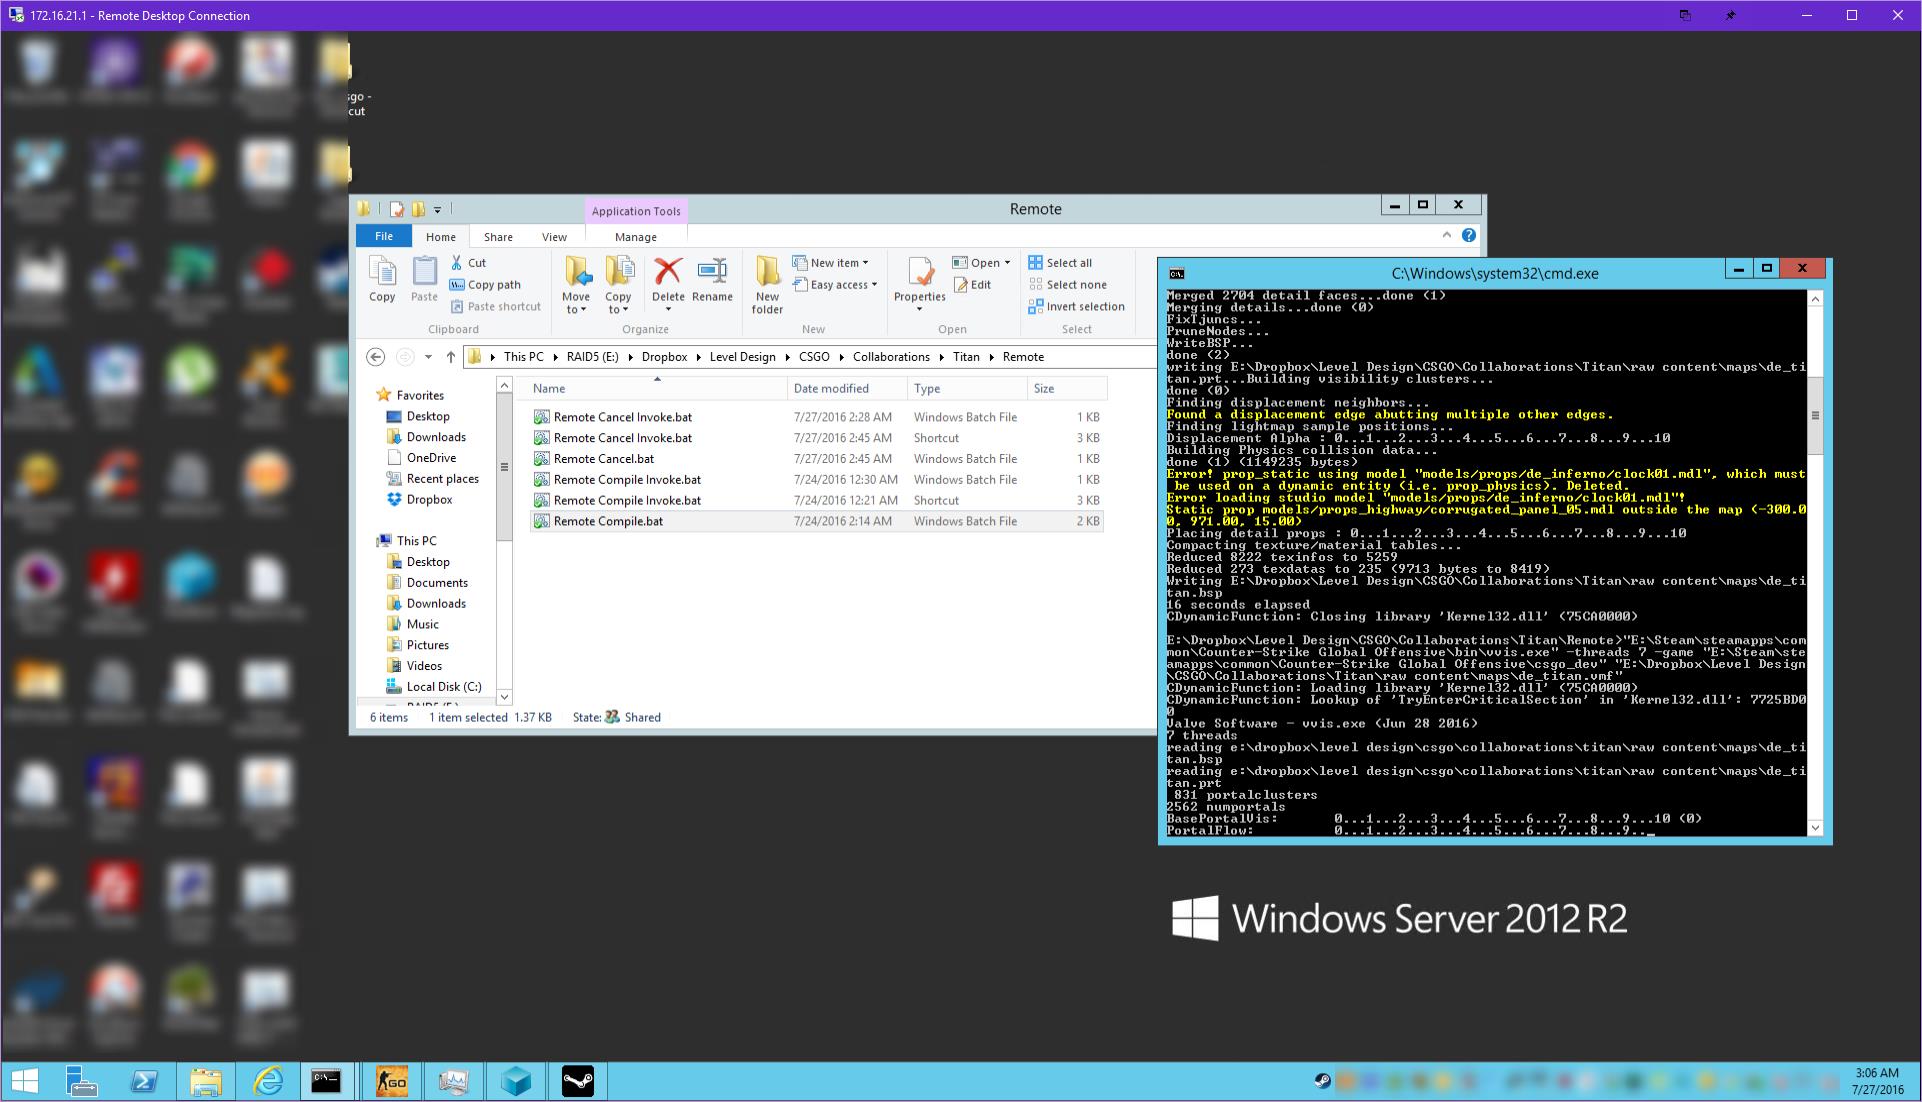The height and width of the screenshot is (1102, 1922).
Task: Open the Copy to dropdown
Action: pos(618,304)
